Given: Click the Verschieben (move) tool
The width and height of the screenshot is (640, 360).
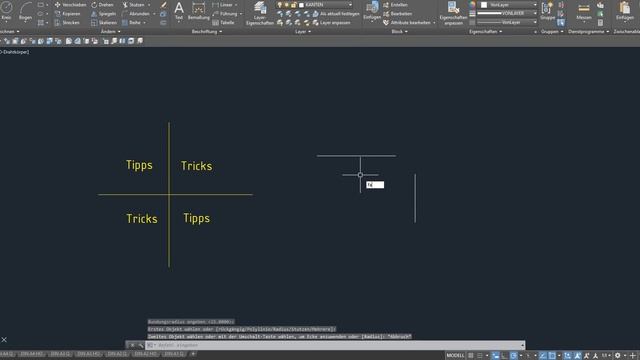Looking at the screenshot, I should 70,5.
